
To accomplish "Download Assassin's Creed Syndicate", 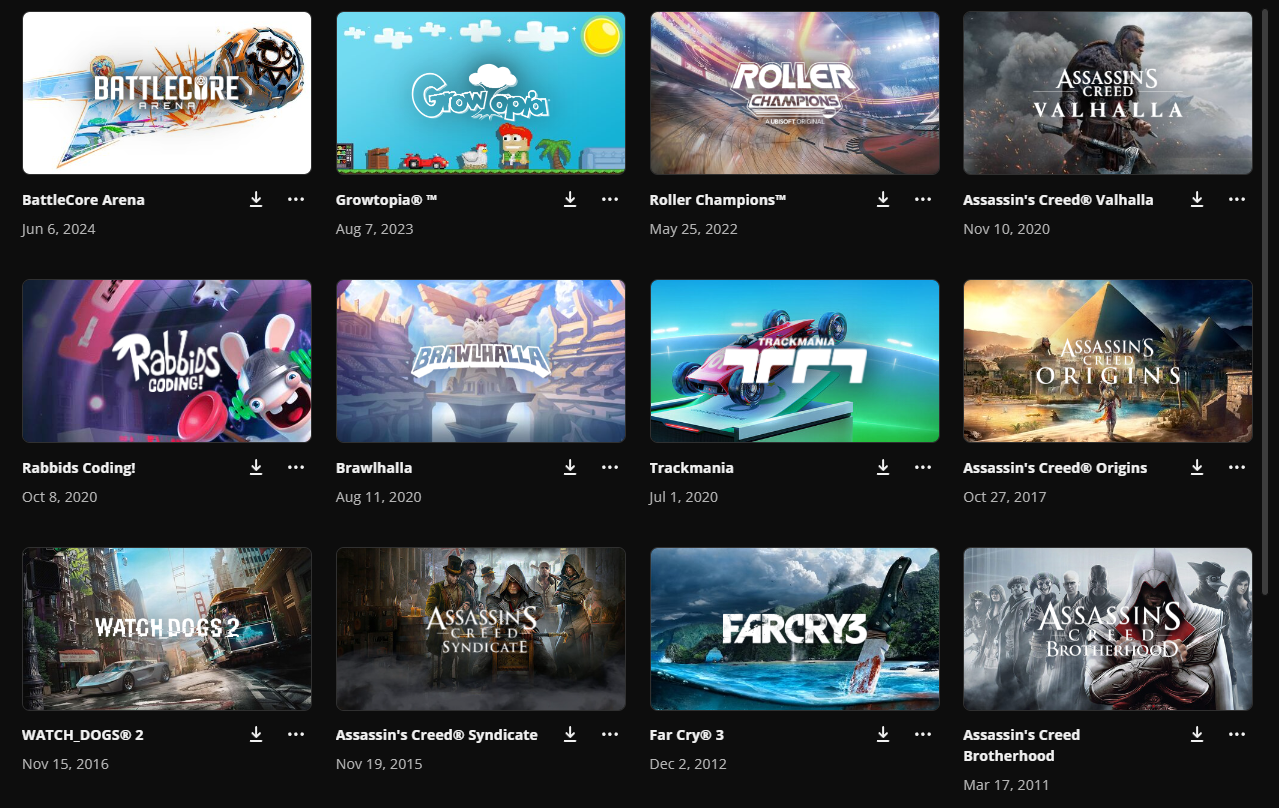I will coord(570,734).
